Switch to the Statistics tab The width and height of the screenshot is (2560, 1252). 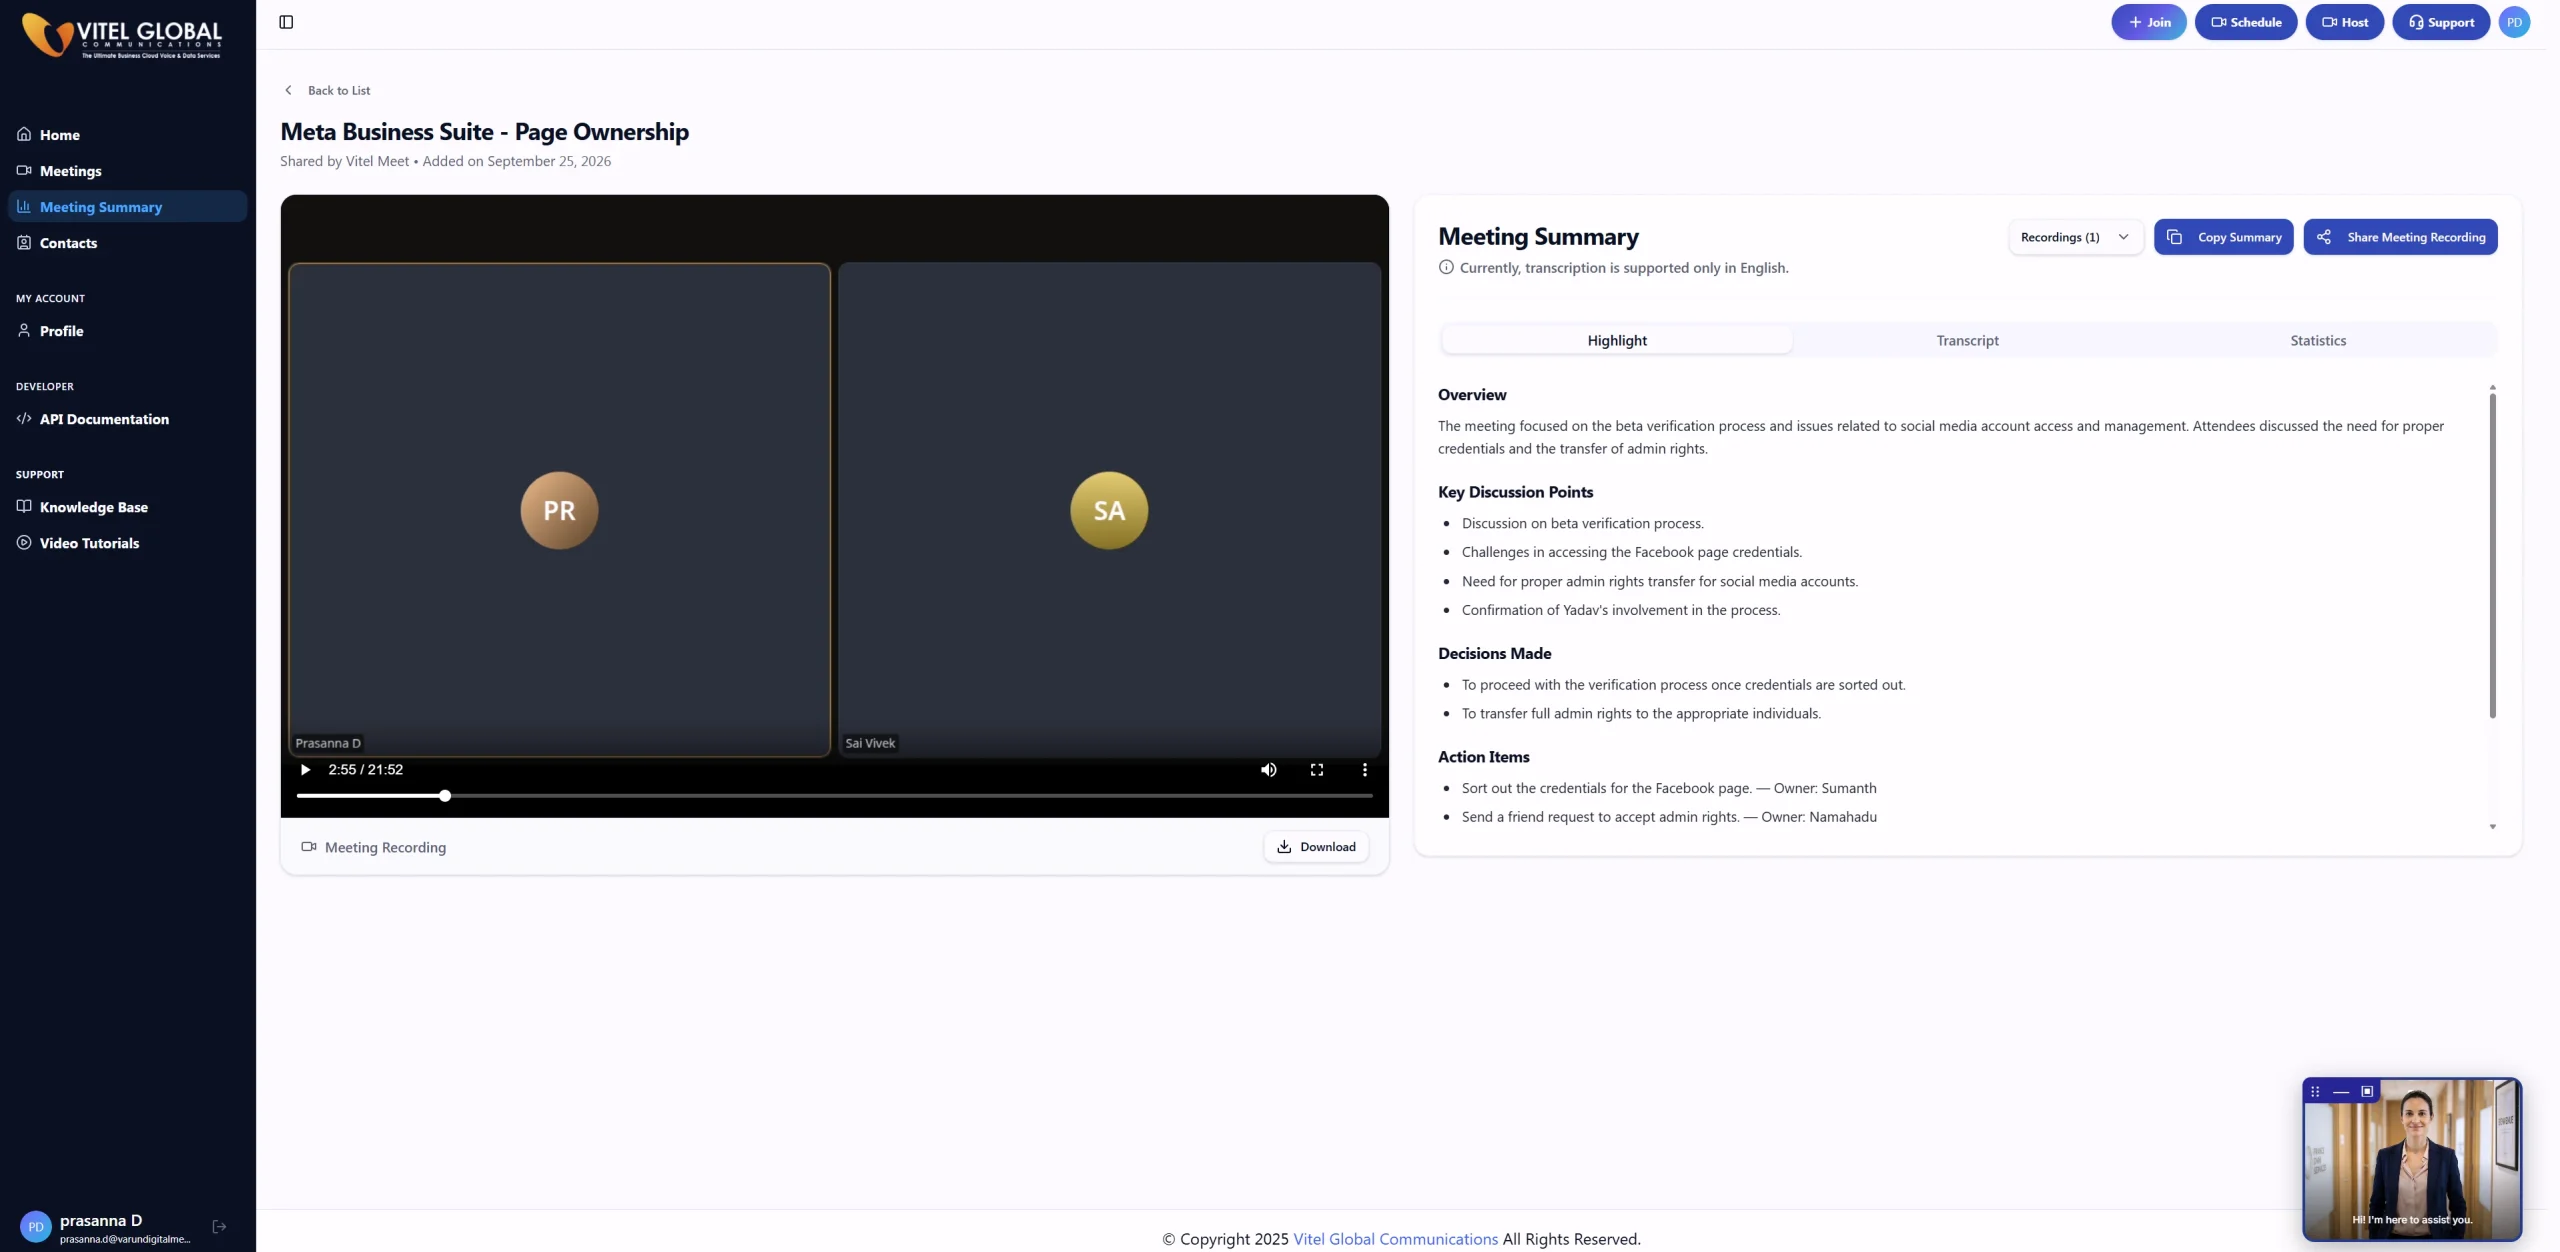pos(2318,340)
